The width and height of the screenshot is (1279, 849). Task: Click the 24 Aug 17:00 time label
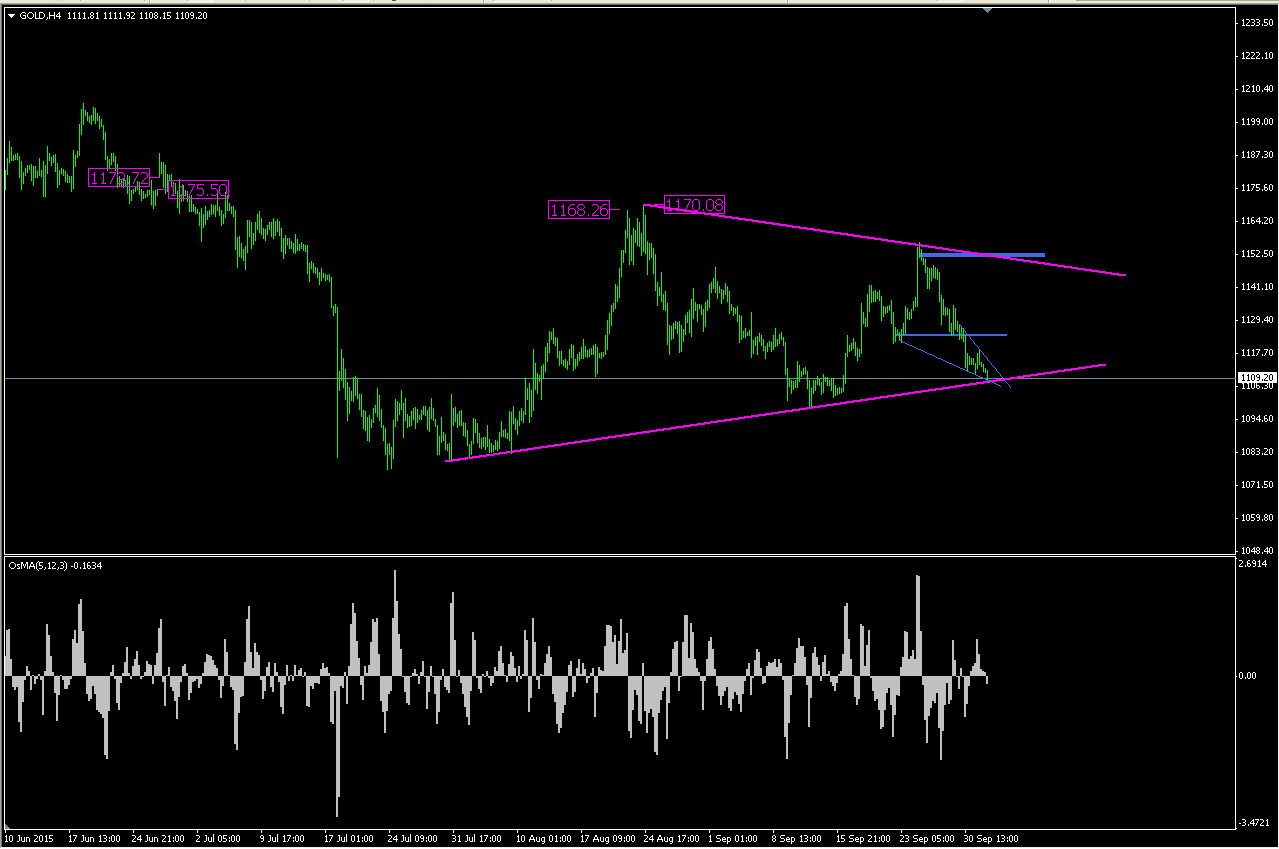click(x=672, y=838)
